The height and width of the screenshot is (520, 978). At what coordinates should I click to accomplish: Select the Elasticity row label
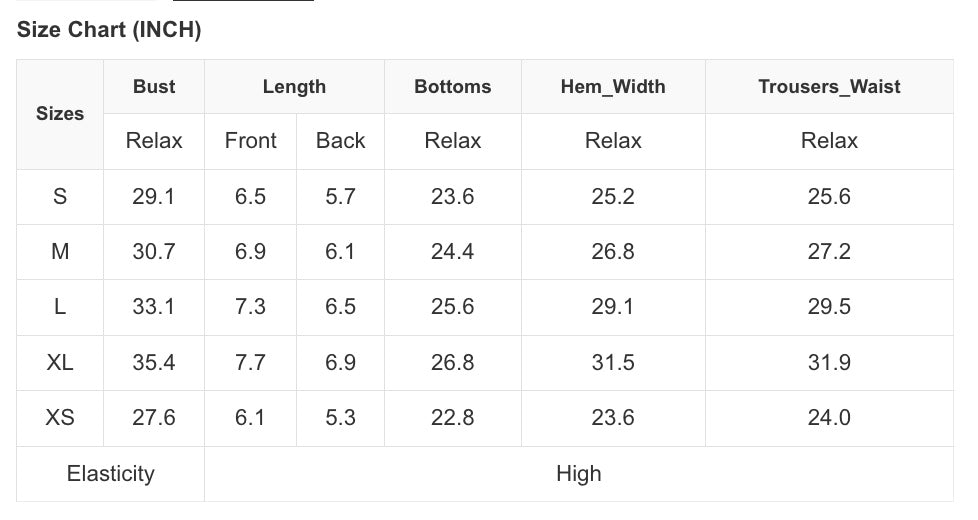point(110,473)
